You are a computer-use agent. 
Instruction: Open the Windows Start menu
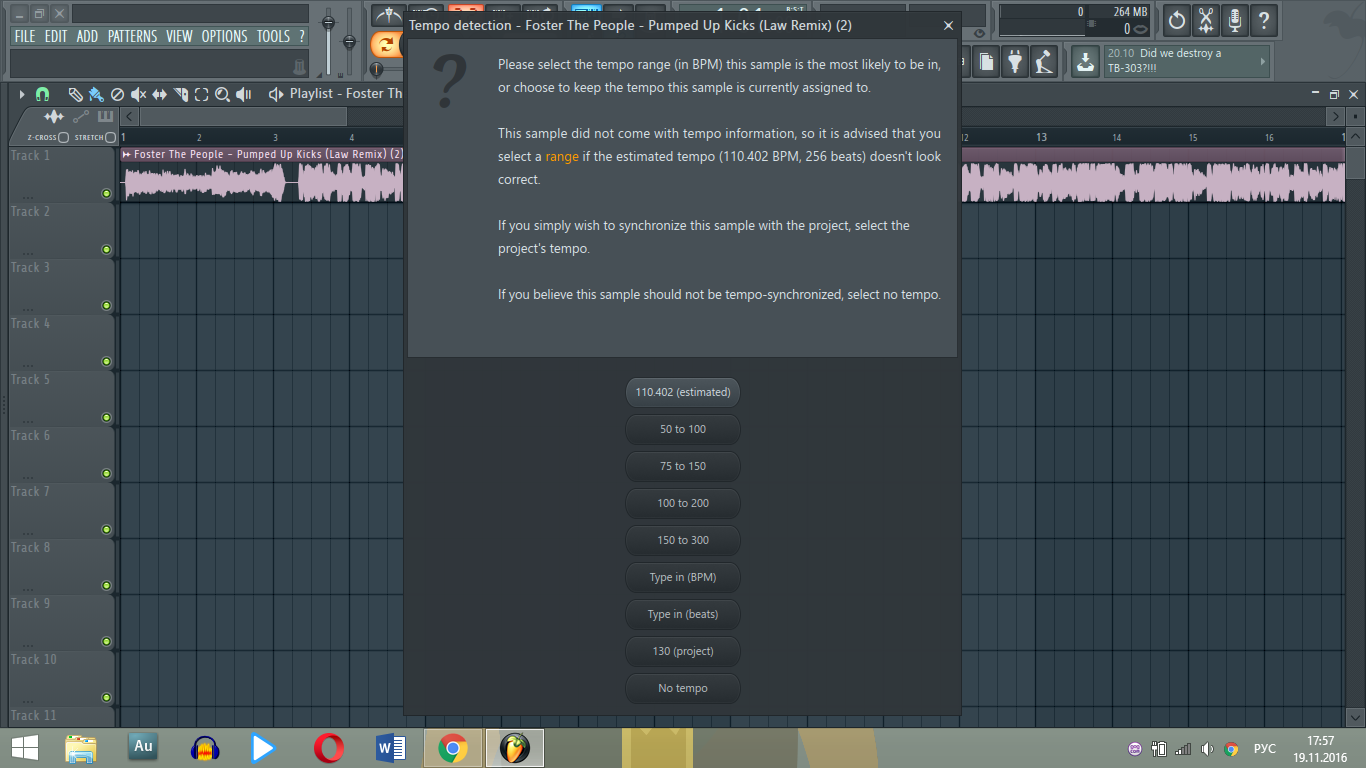25,748
